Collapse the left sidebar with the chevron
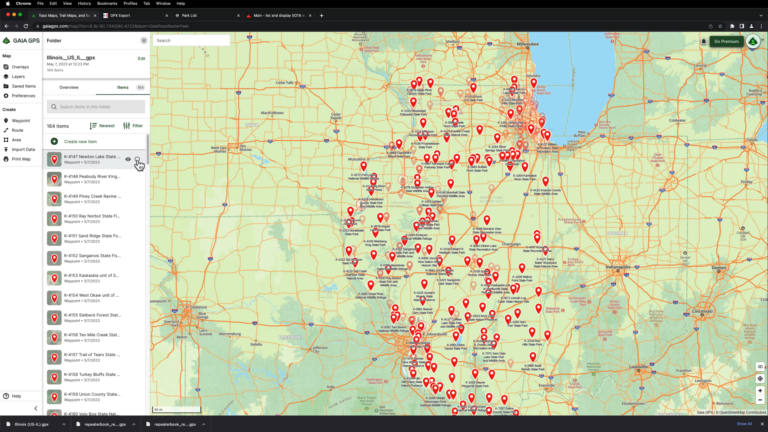The height and width of the screenshot is (432, 768). pyautogui.click(x=36, y=408)
